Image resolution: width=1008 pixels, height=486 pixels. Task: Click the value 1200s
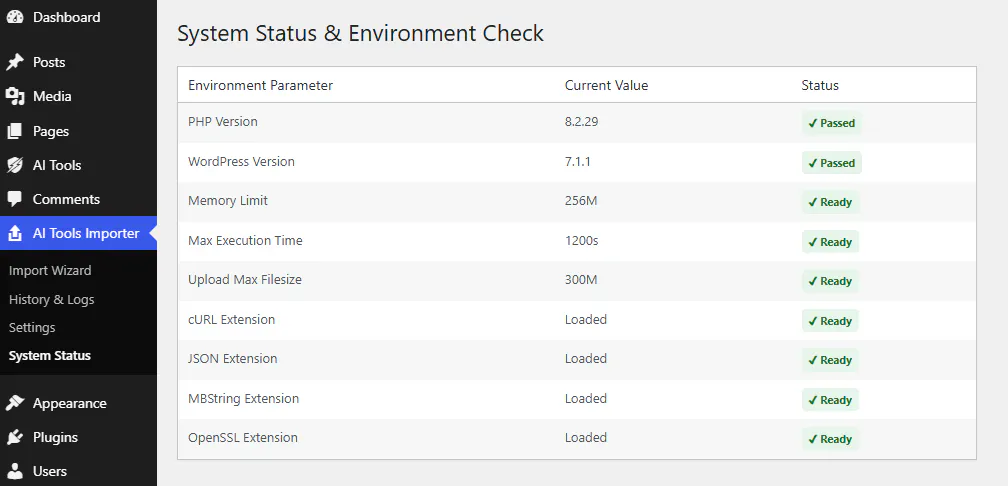click(x=581, y=240)
